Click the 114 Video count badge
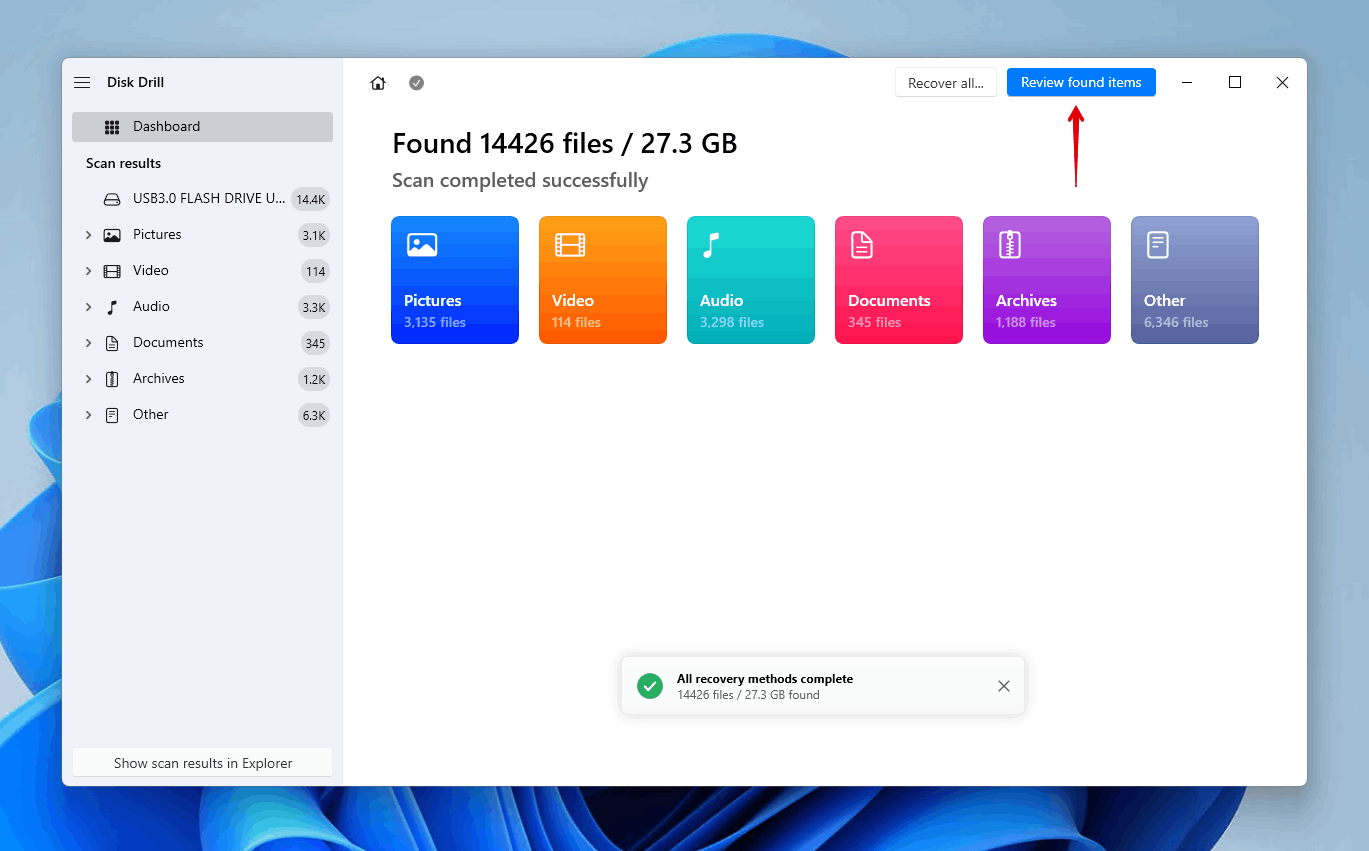The width and height of the screenshot is (1369, 851). [316, 271]
